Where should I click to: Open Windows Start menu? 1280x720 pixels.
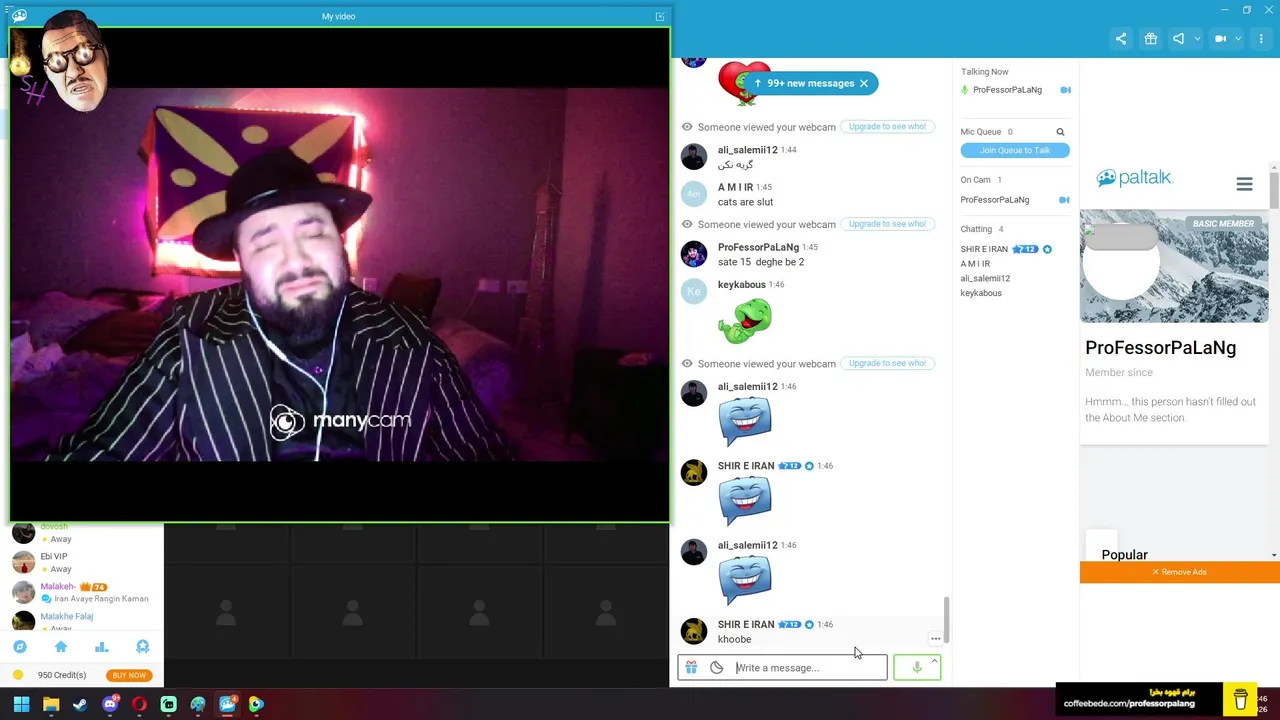click(21, 704)
